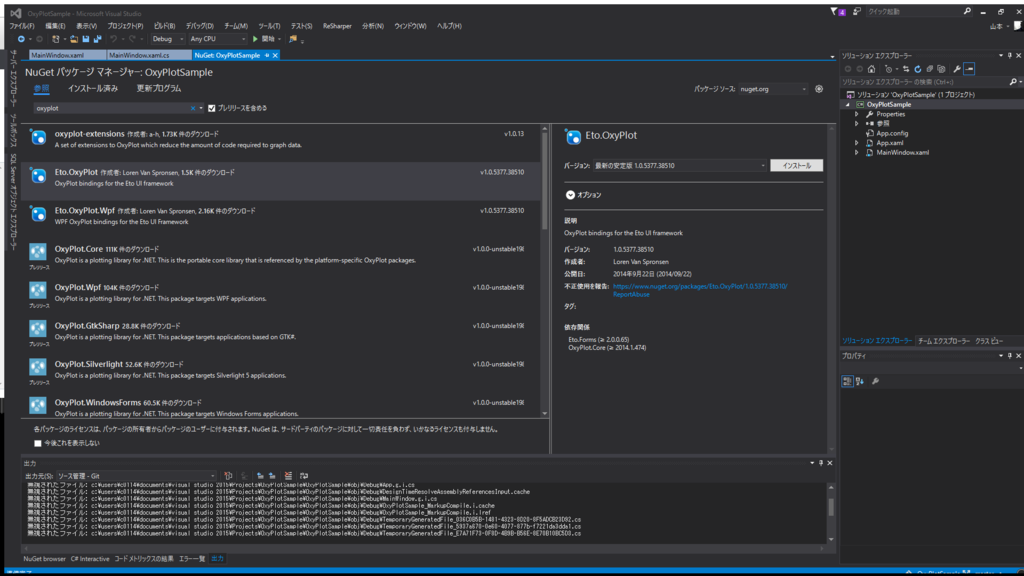Image resolution: width=1024 pixels, height=576 pixels.
Task: Click the Save All icon on the toolbar
Action: click(98, 37)
